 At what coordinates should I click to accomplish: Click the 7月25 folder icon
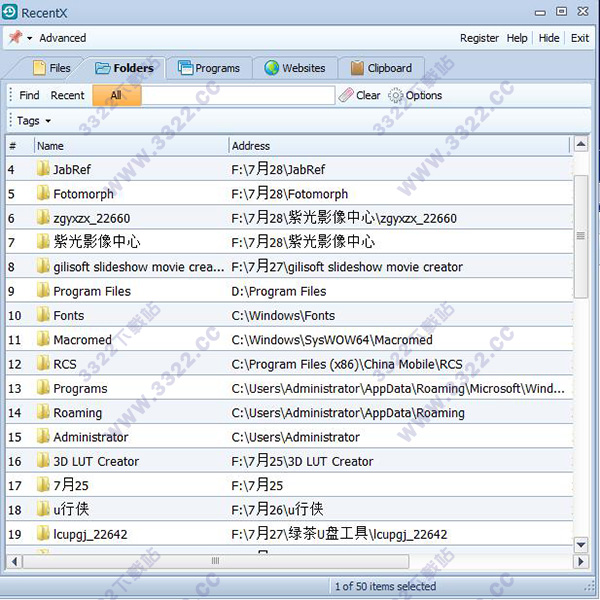43,485
